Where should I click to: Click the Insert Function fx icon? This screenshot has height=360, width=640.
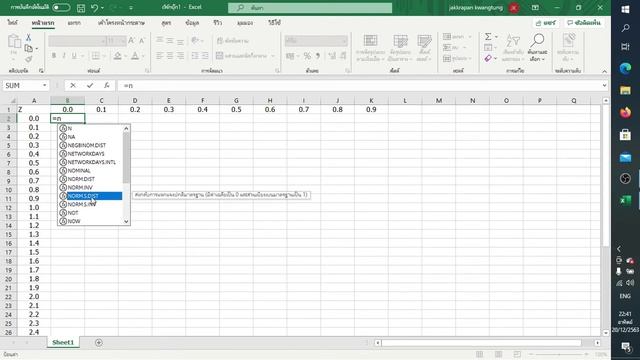[107, 85]
